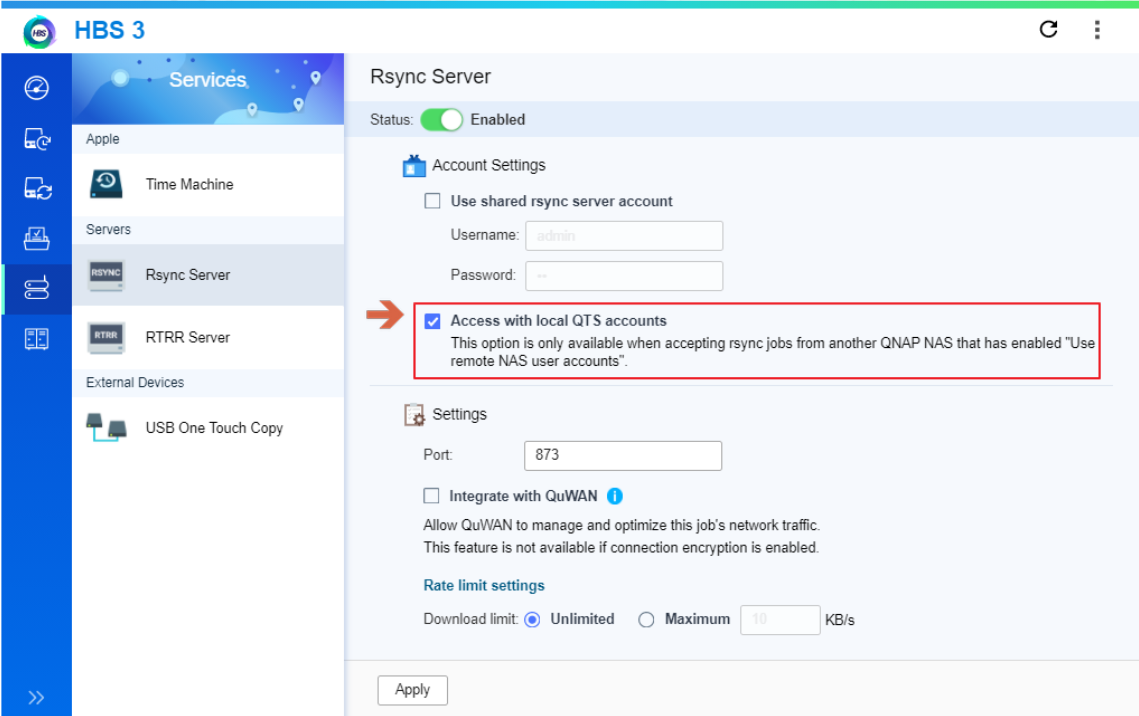Expand the collapsed sidebar with double arrows
Image resolution: width=1139 pixels, height=716 pixels.
coord(37,697)
